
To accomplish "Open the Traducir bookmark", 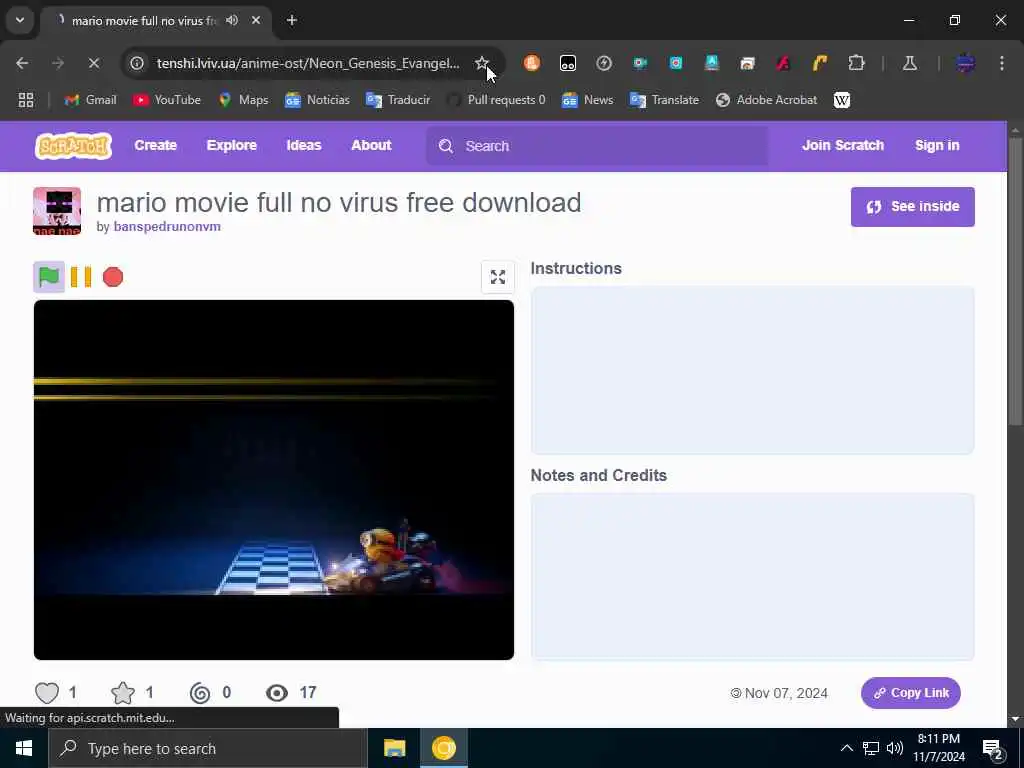I will point(398,100).
